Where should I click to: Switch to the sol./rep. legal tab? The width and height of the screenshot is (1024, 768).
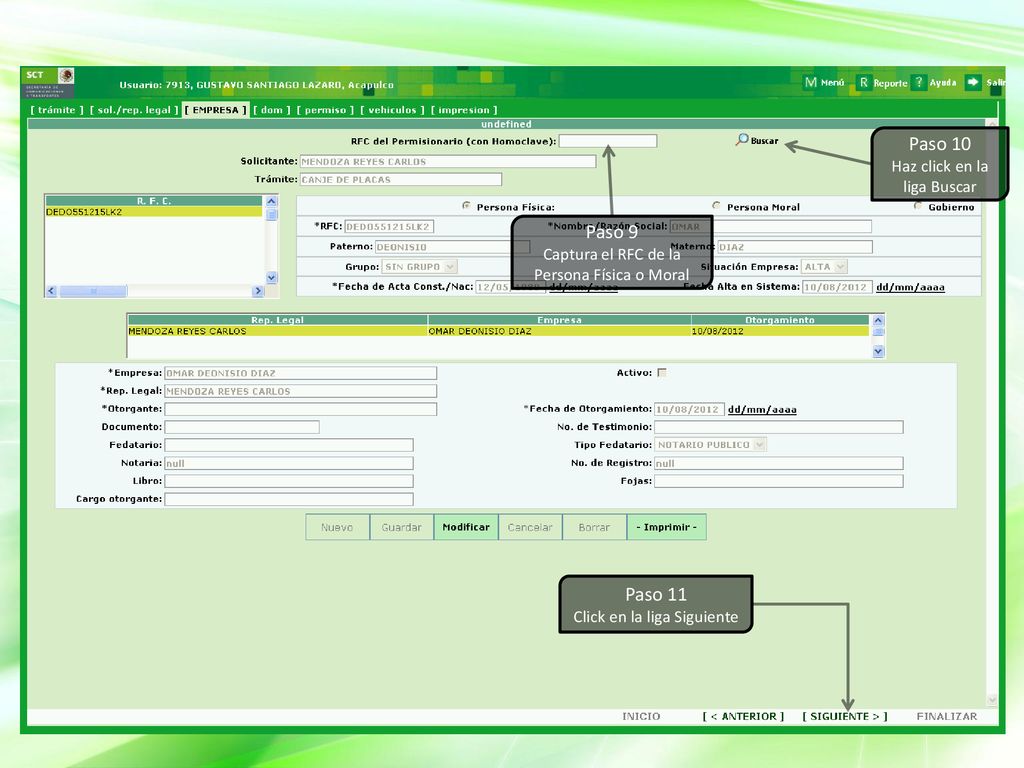click(x=134, y=110)
